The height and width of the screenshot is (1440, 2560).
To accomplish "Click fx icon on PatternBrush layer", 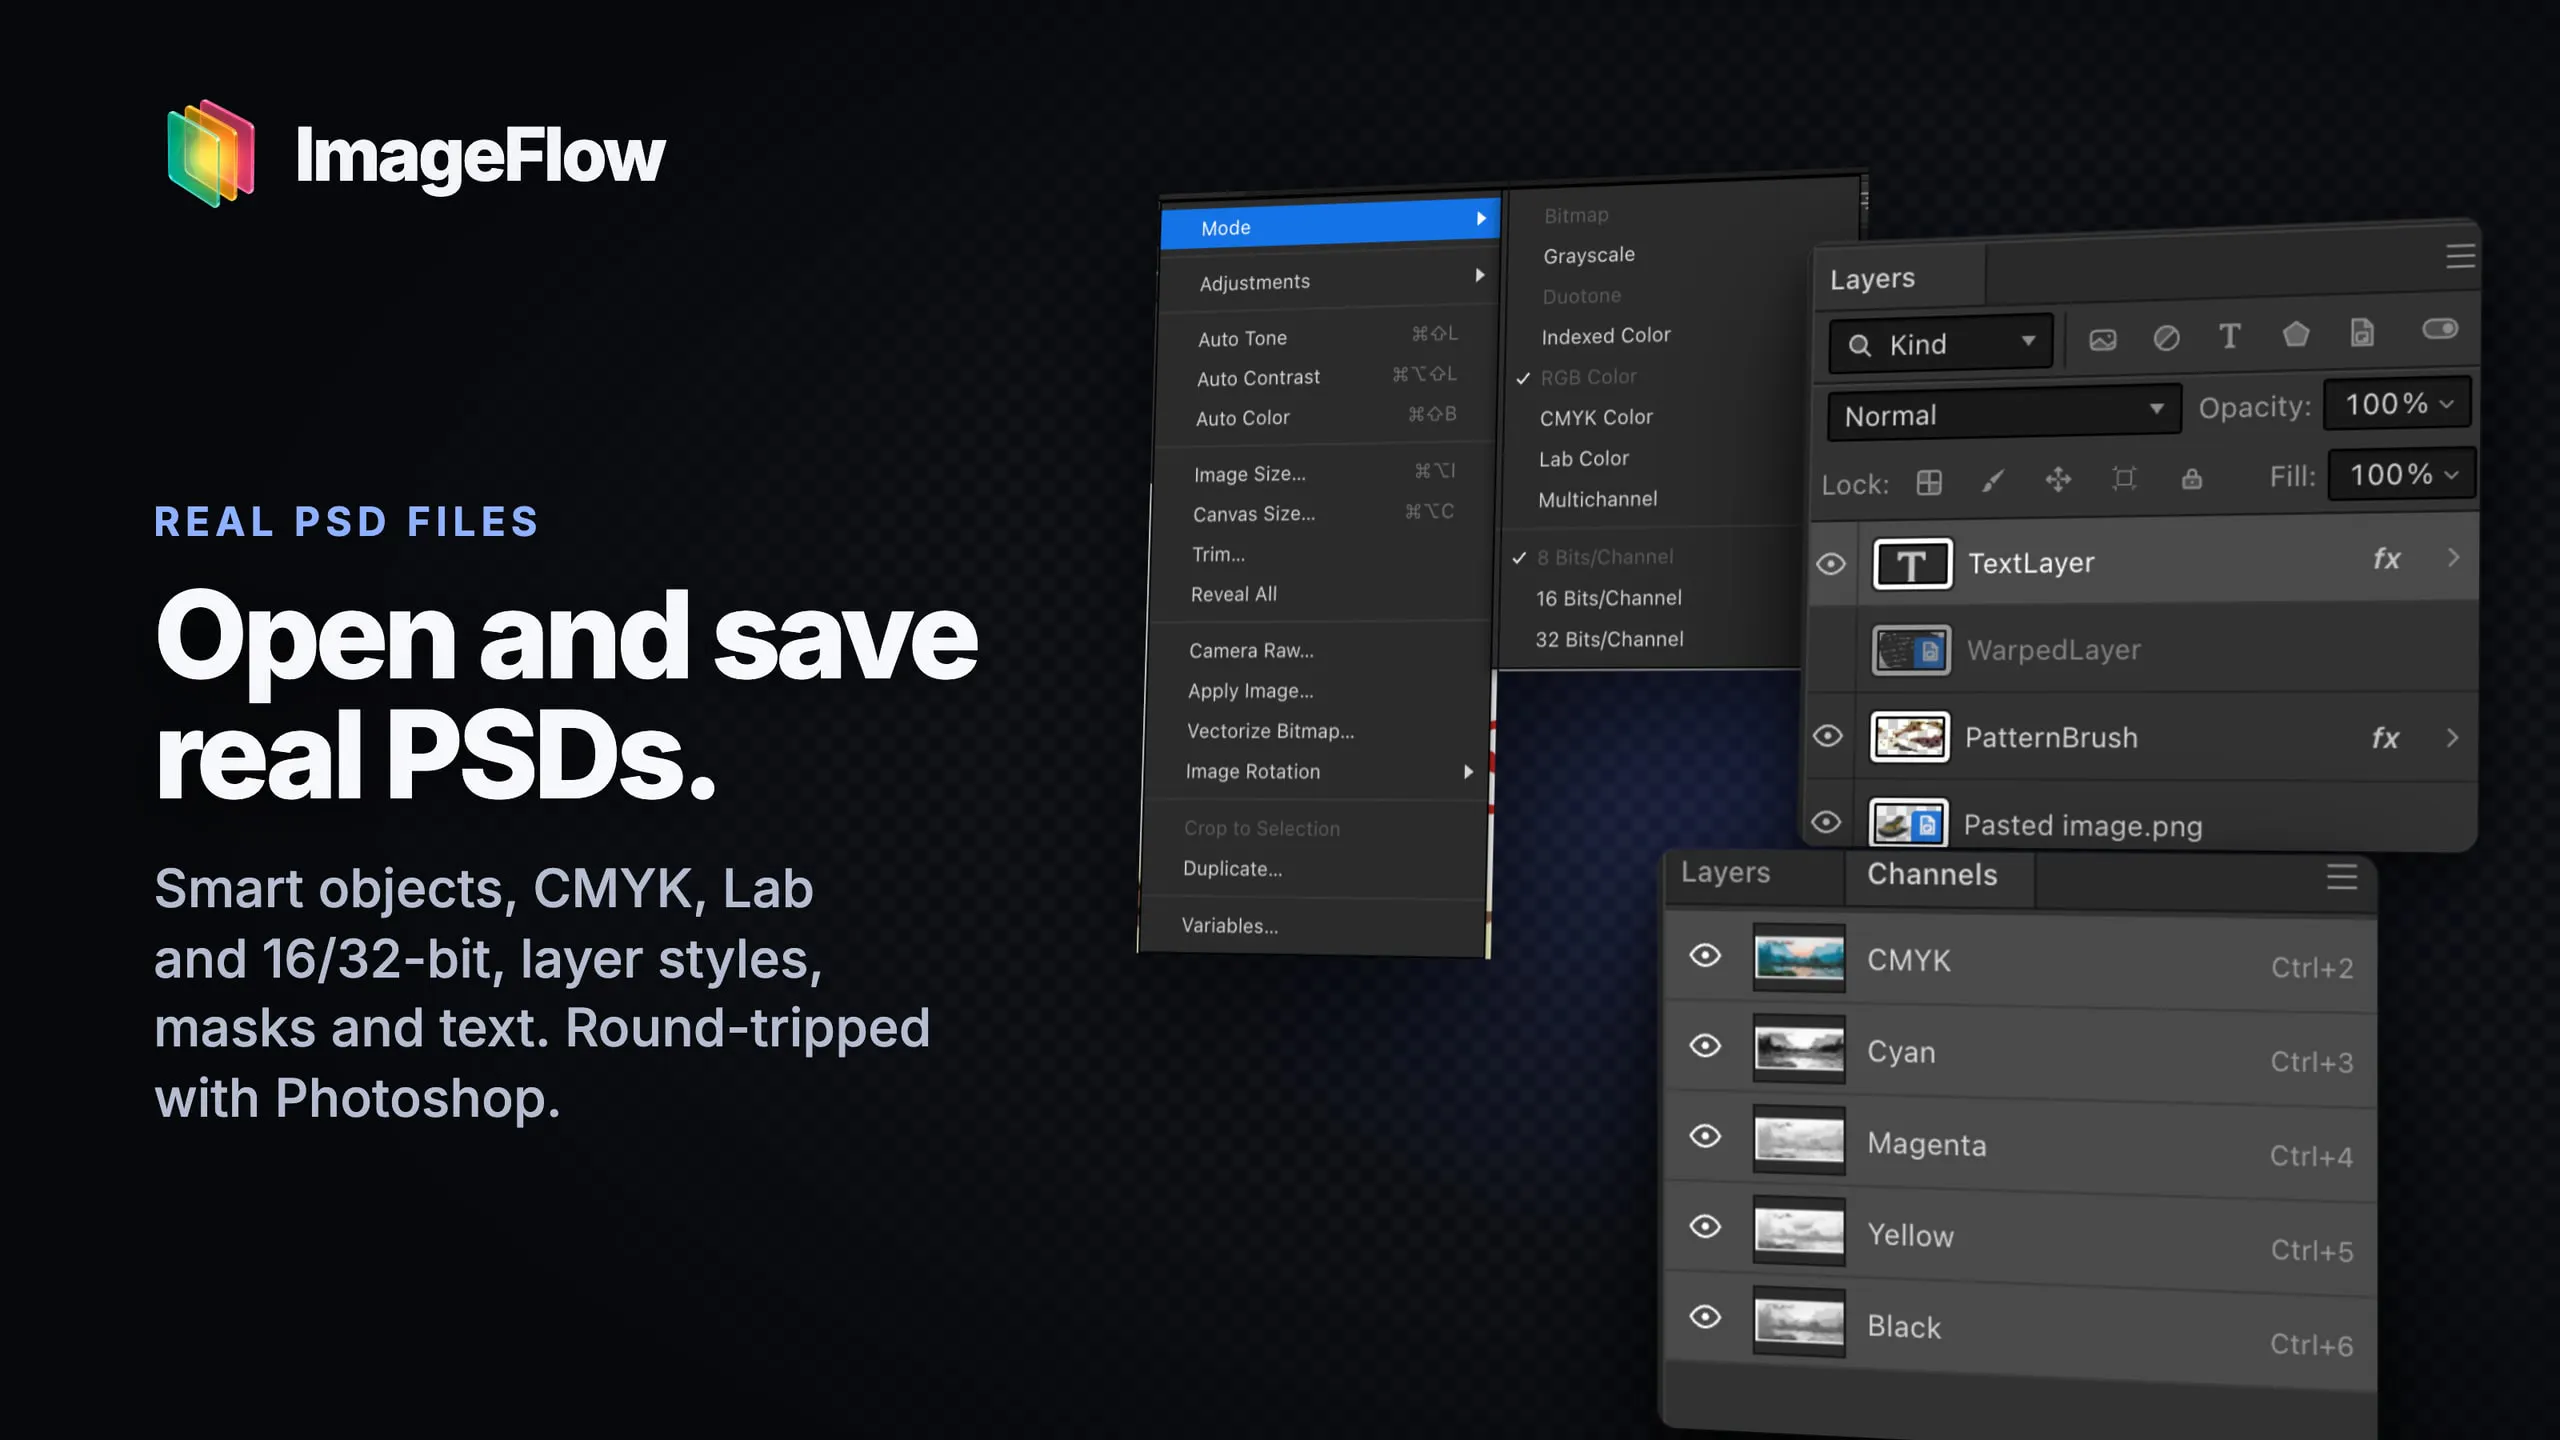I will pyautogui.click(x=2385, y=738).
